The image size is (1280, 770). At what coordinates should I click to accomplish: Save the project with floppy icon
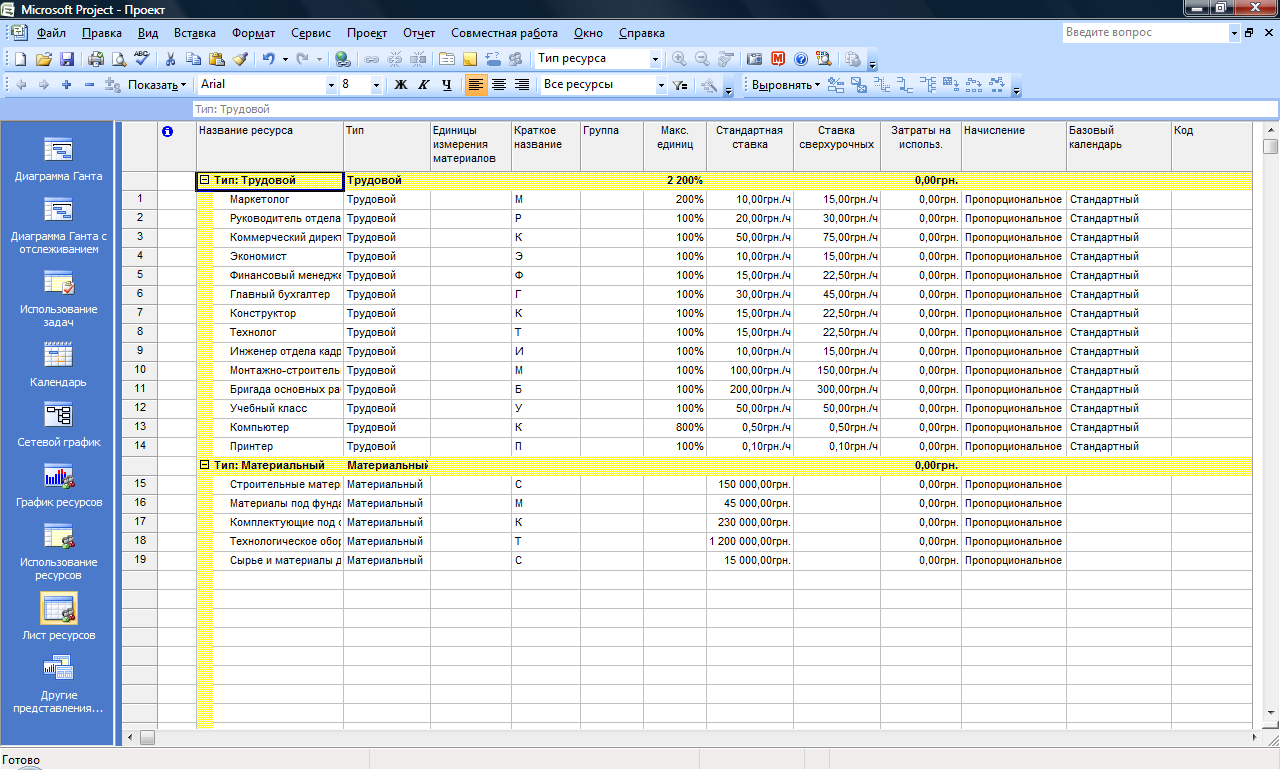(67, 59)
